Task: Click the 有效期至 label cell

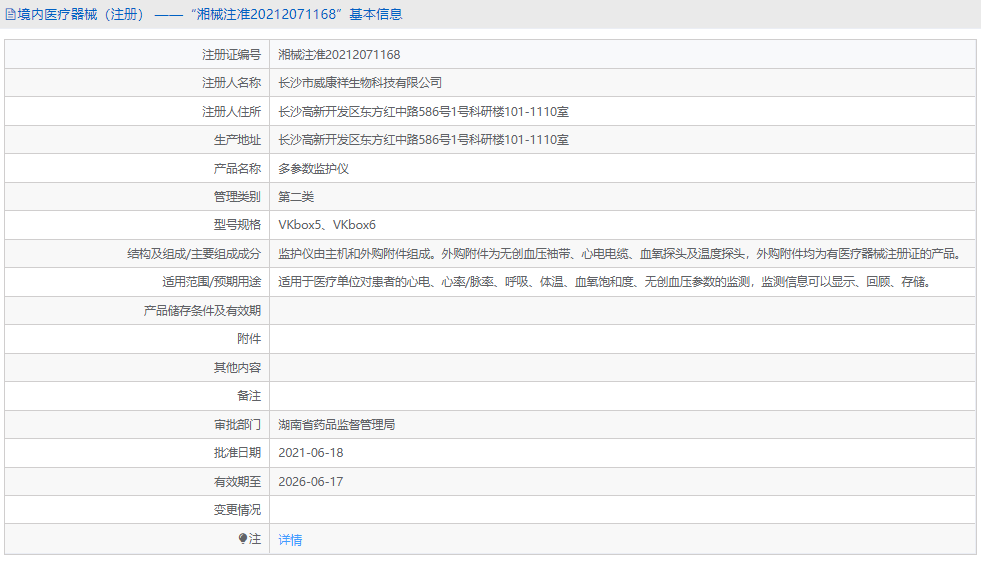Action: 137,481
